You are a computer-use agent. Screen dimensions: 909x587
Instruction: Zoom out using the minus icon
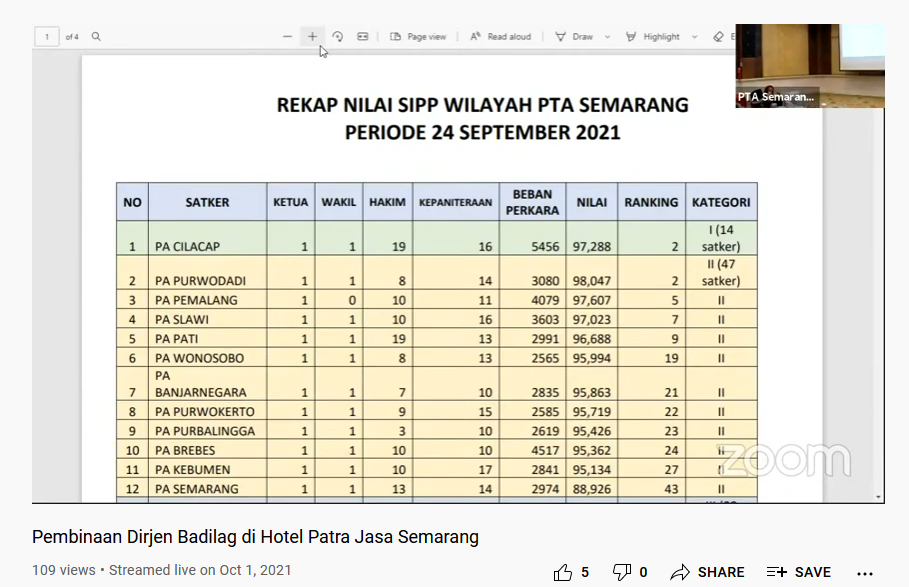pos(287,37)
